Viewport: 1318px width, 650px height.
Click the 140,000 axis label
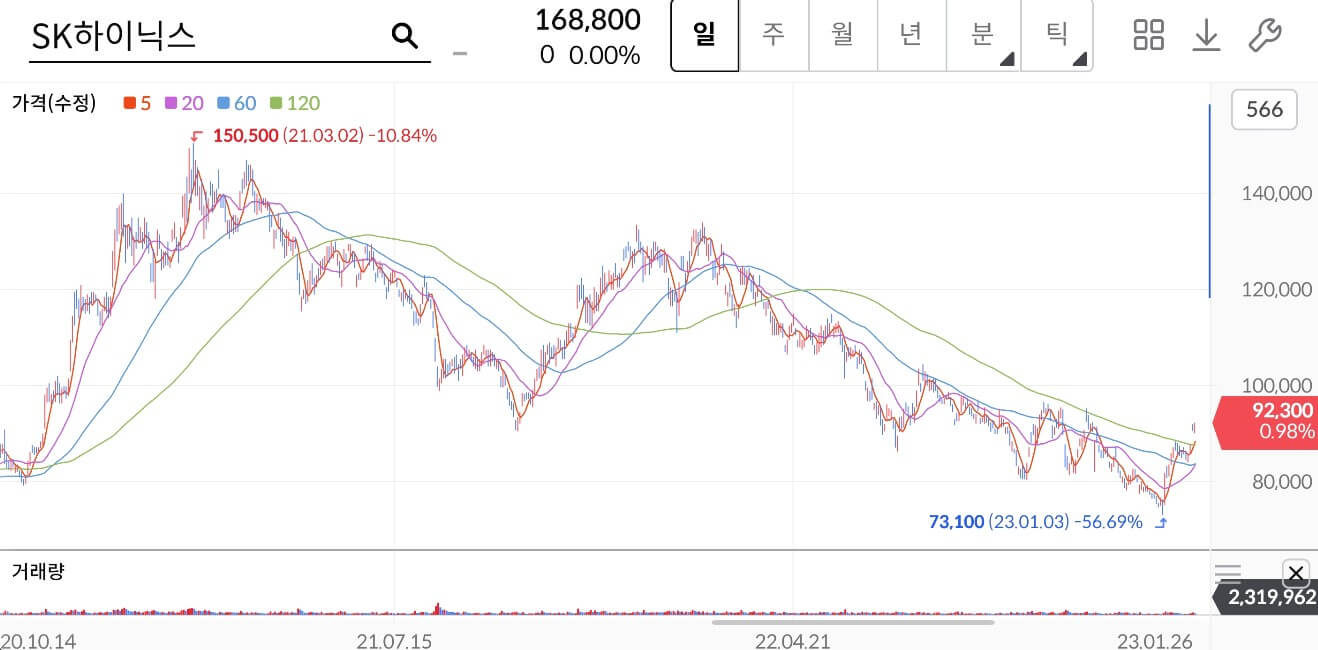click(1276, 194)
